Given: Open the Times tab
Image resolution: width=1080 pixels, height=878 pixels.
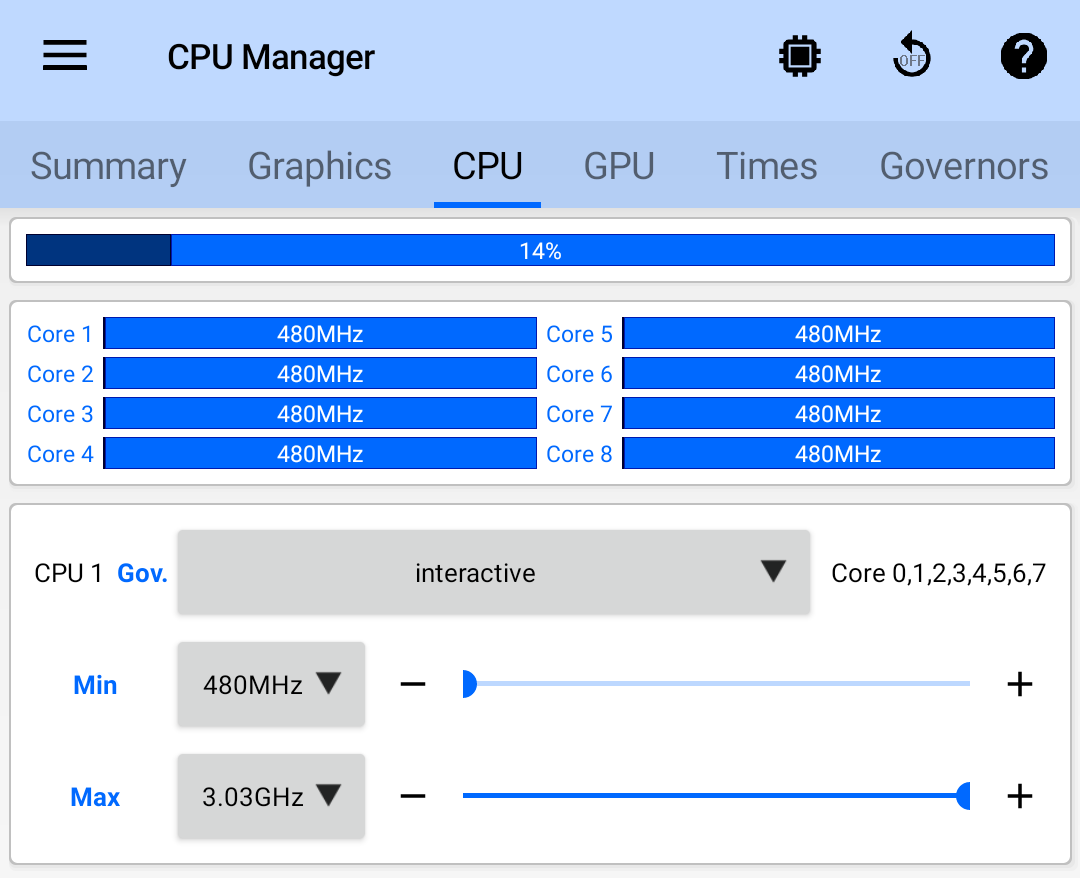Looking at the screenshot, I should point(767,166).
